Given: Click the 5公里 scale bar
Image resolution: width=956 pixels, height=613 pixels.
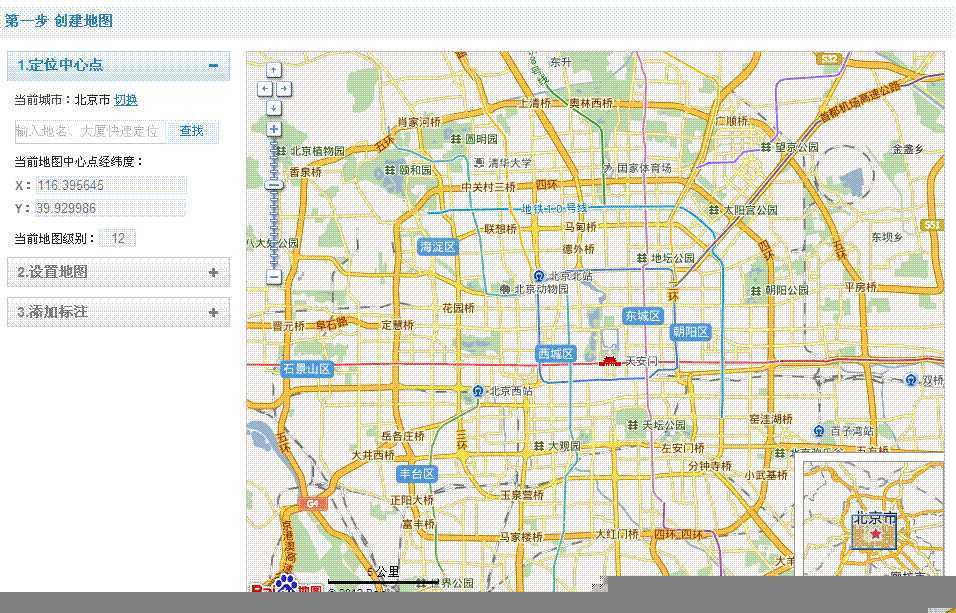Looking at the screenshot, I should [x=383, y=575].
